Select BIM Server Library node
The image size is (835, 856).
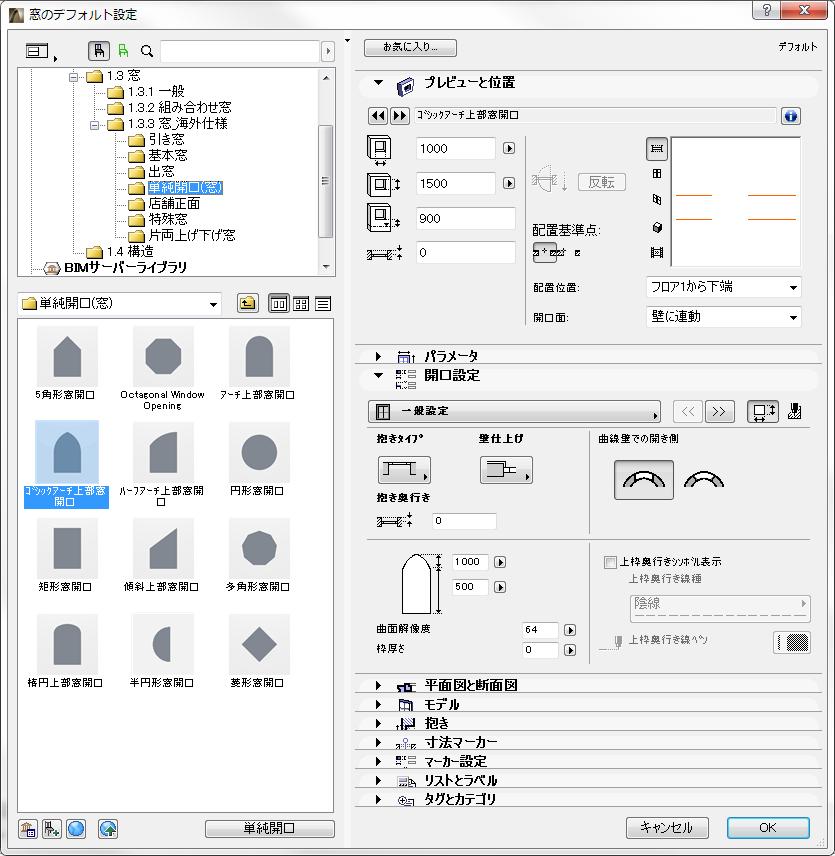126,268
